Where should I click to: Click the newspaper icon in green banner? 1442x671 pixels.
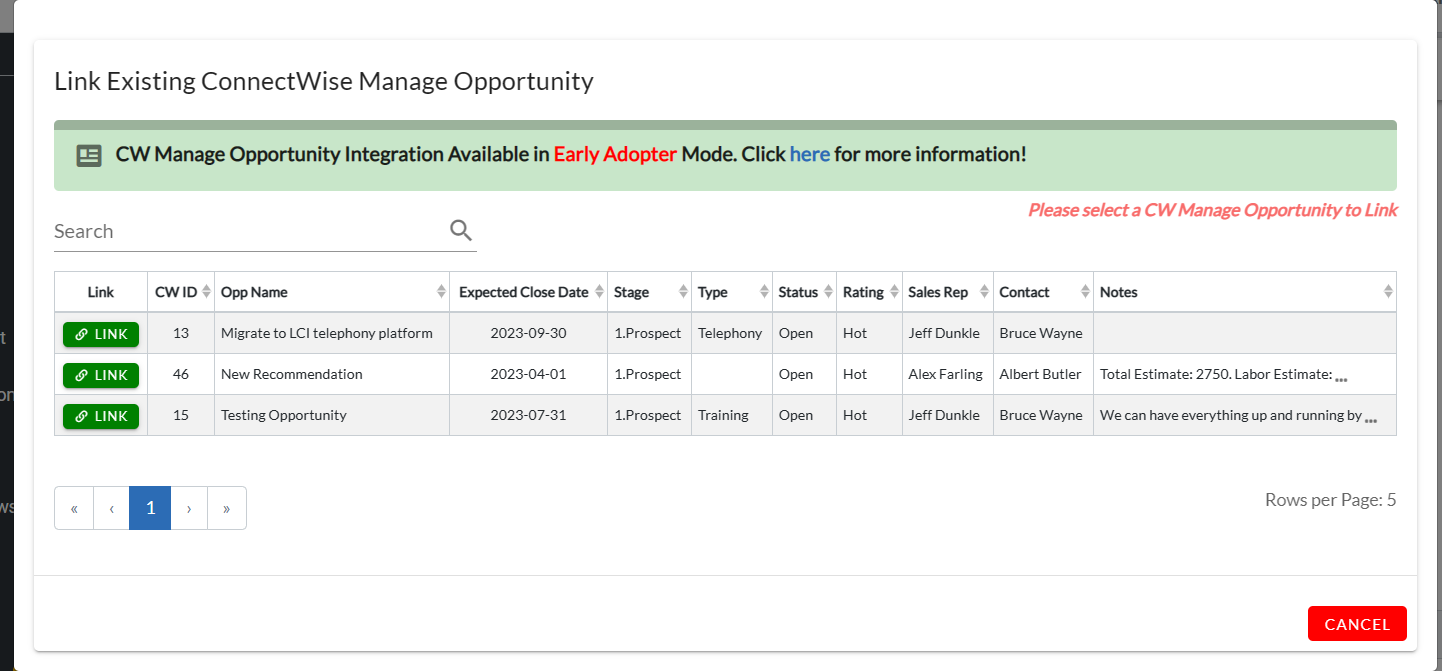pyautogui.click(x=89, y=155)
